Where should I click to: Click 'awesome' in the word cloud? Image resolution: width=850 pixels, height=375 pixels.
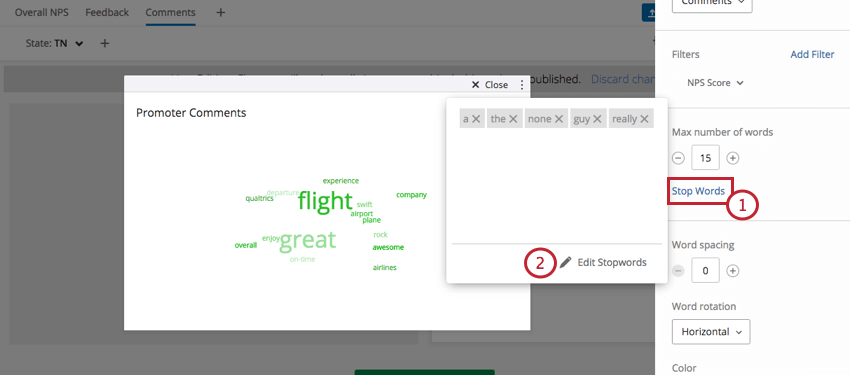388,247
